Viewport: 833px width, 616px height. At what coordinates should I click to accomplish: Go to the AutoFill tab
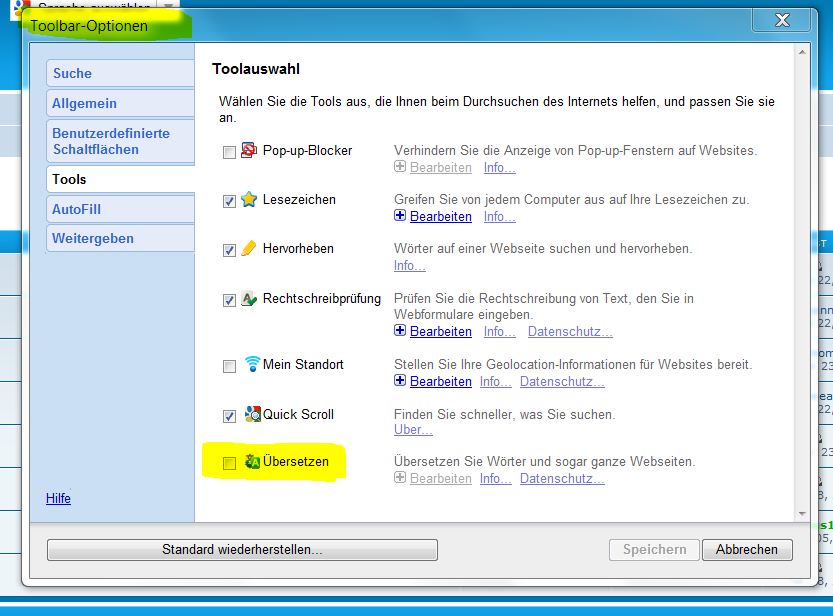point(121,209)
